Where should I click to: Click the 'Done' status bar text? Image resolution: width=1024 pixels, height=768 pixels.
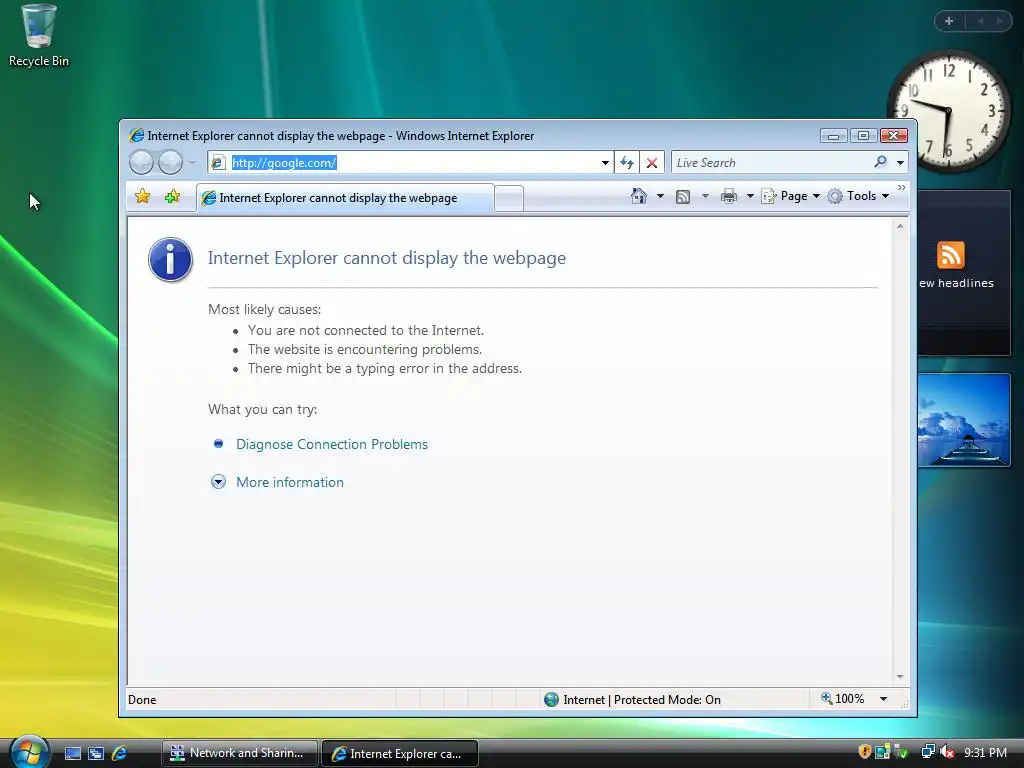pos(142,699)
